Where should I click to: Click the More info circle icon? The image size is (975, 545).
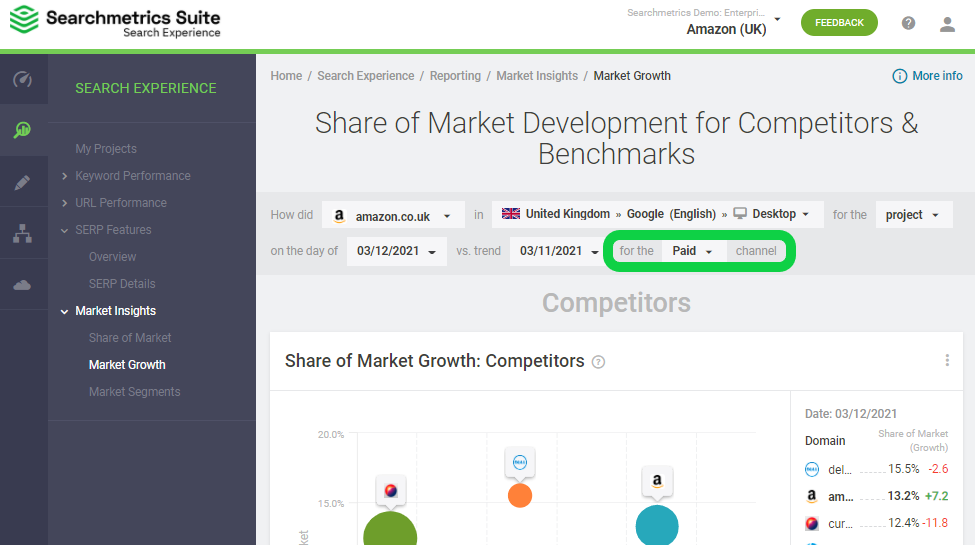click(899, 76)
